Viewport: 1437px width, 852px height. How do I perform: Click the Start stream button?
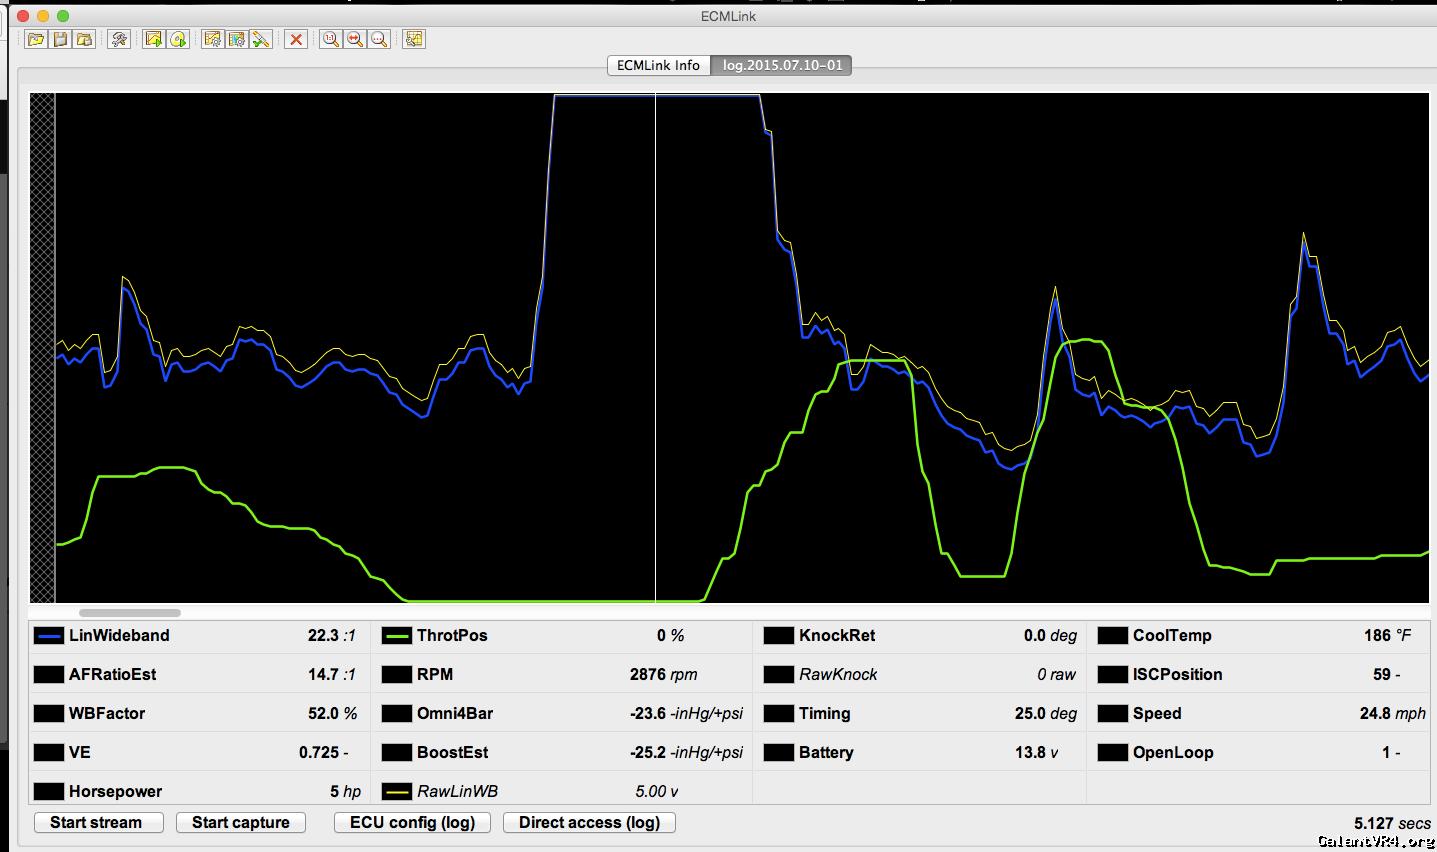(x=96, y=822)
